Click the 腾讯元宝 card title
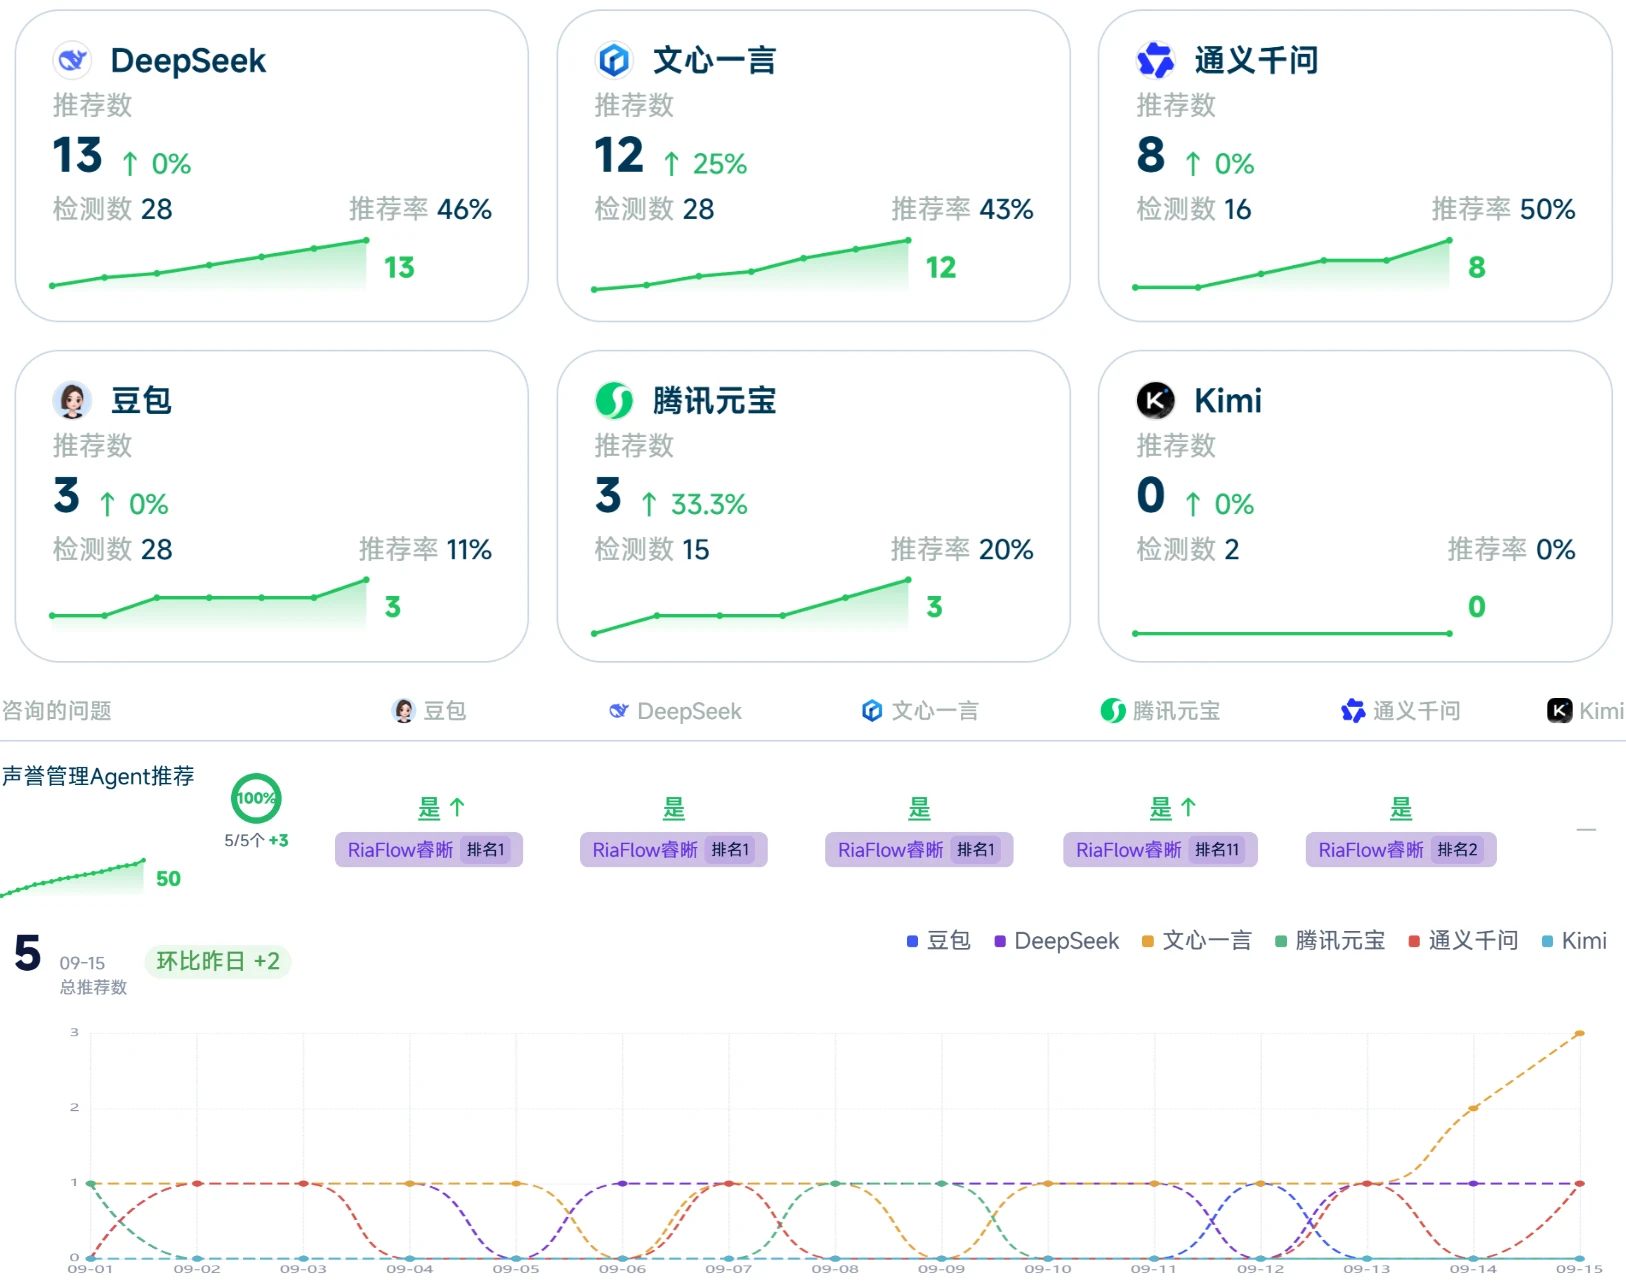The height and width of the screenshot is (1284, 1626). coord(714,401)
